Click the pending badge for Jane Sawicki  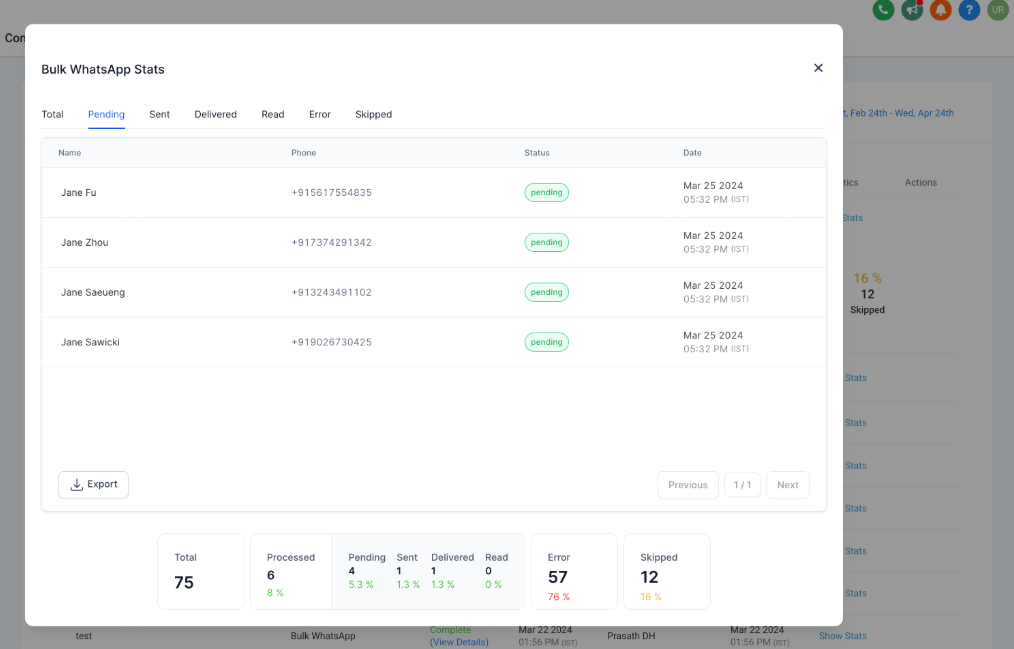coord(546,342)
